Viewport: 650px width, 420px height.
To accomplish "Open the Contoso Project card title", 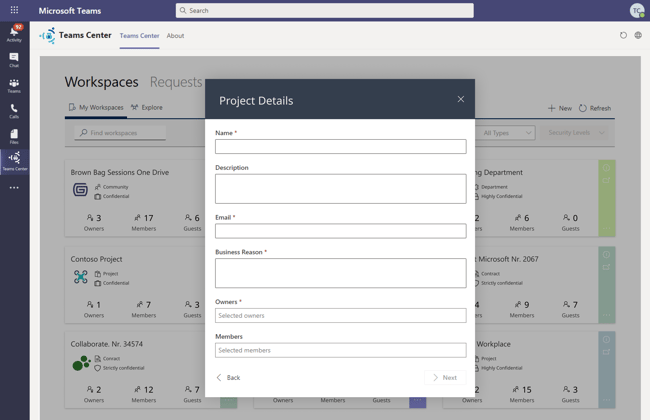I will pyautogui.click(x=96, y=259).
